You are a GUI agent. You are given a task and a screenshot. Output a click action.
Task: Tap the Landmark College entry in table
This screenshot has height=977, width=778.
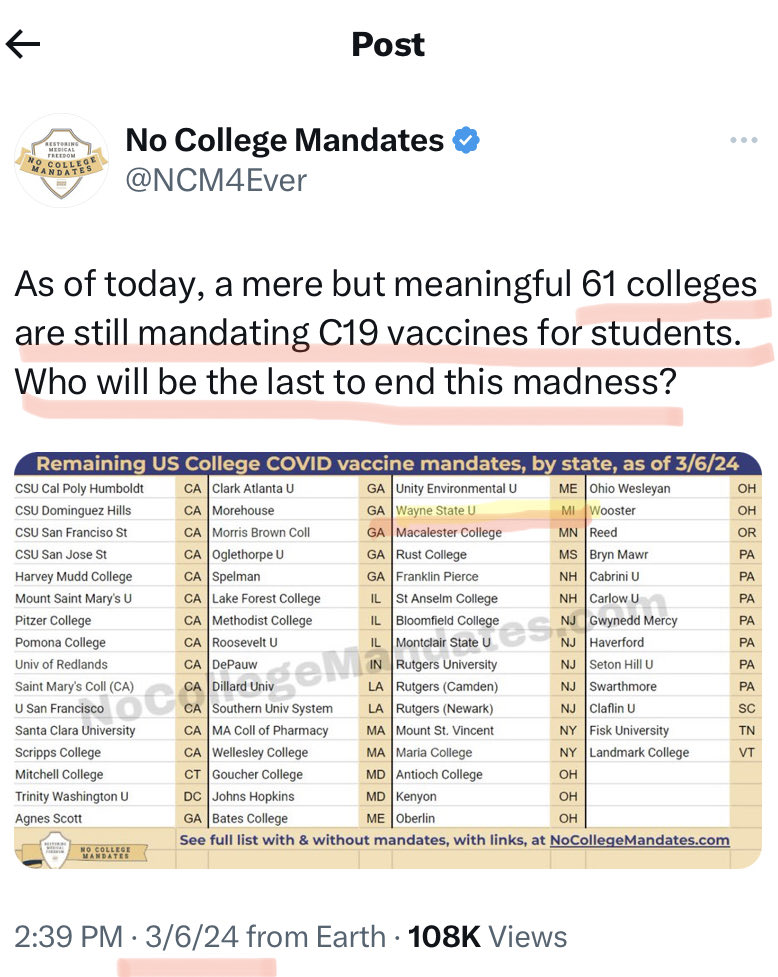click(x=639, y=753)
